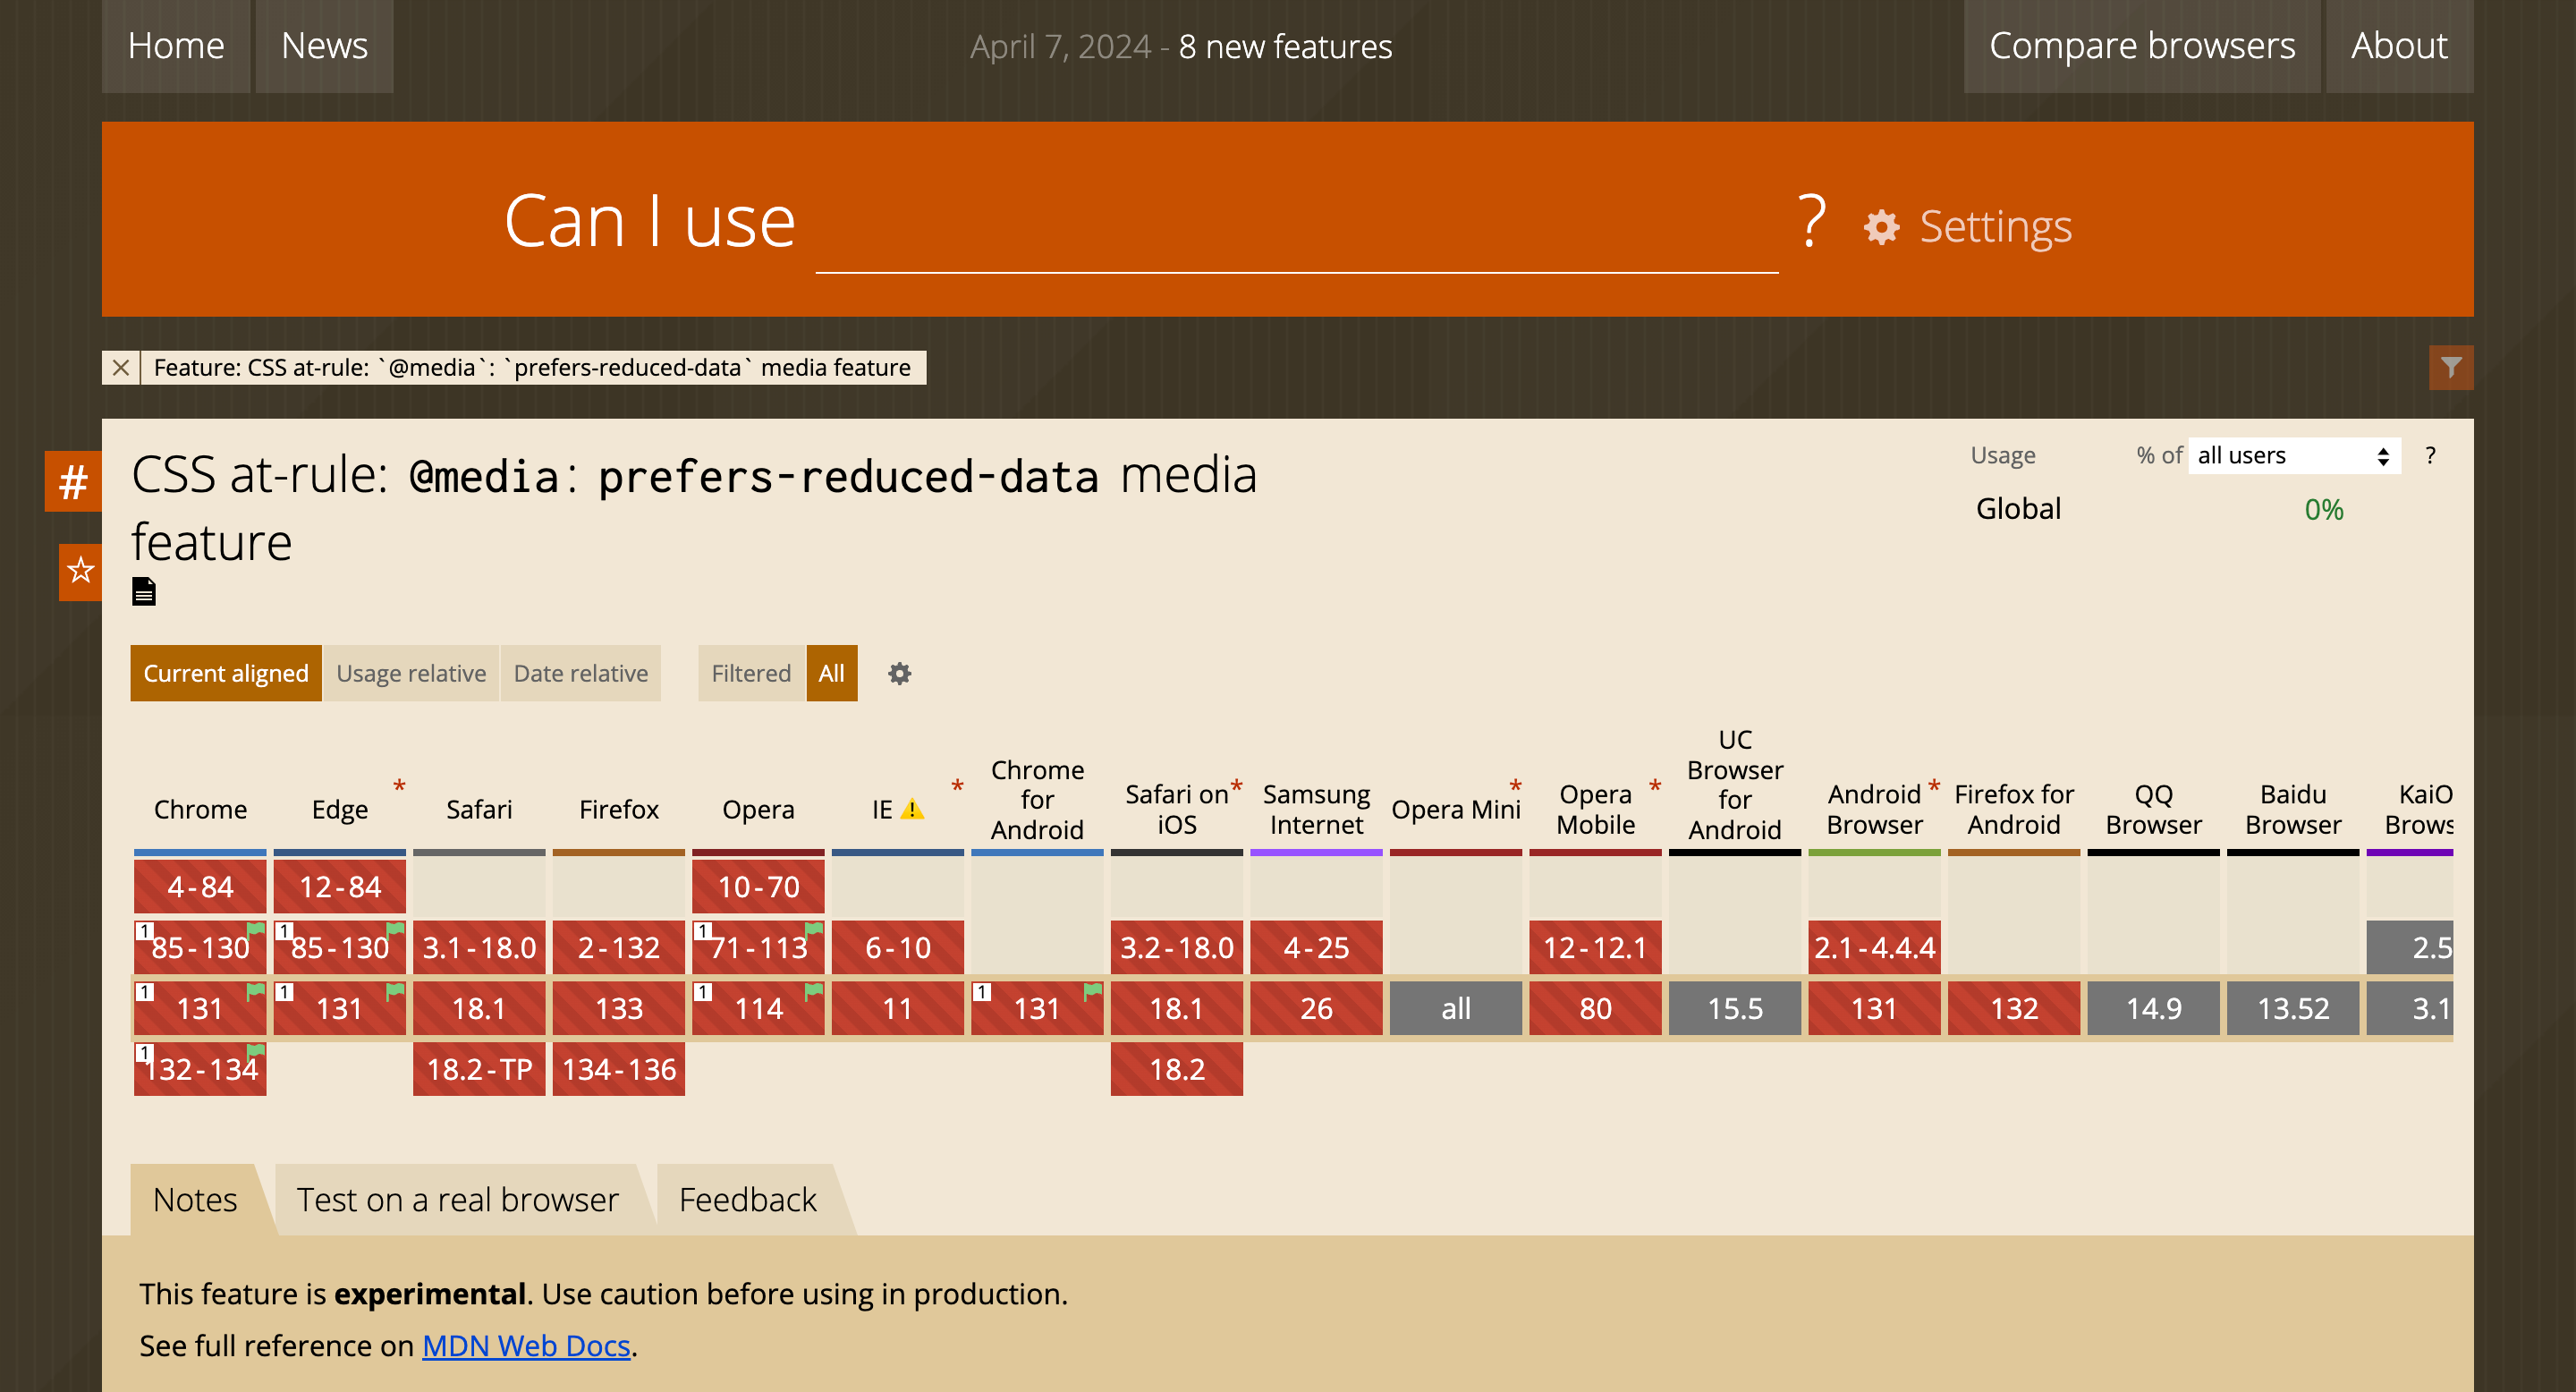Click the filter funnel icon on the right

coord(2449,367)
